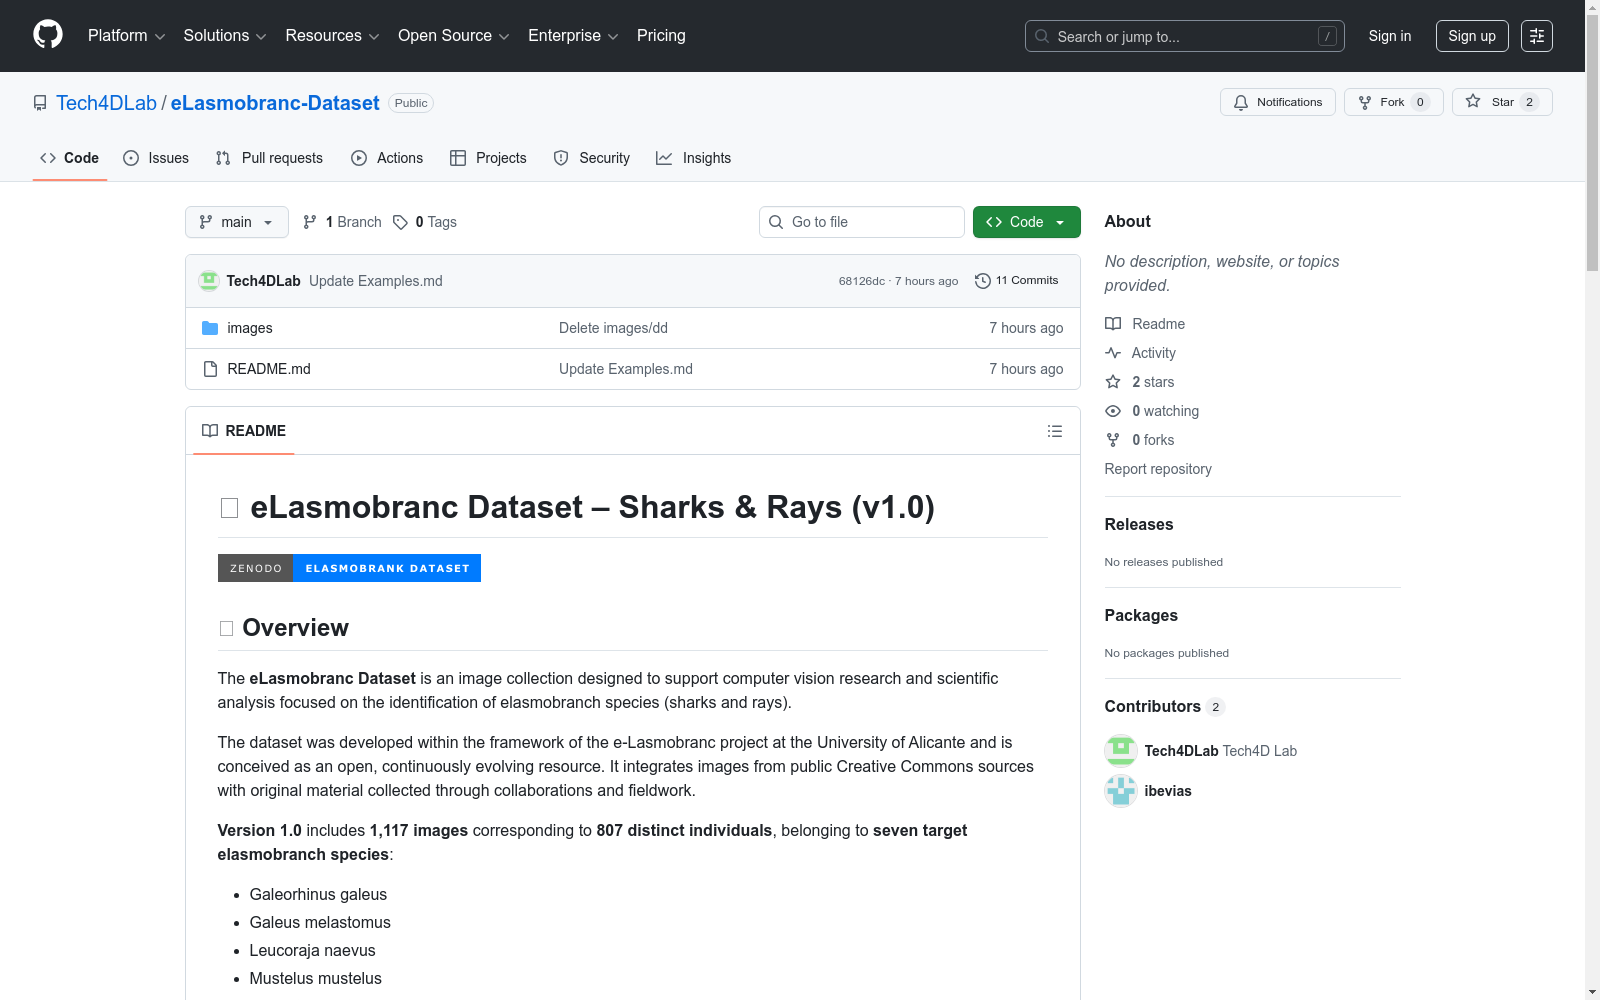The image size is (1600, 1000).
Task: Expand the Resources menu
Action: 332,36
